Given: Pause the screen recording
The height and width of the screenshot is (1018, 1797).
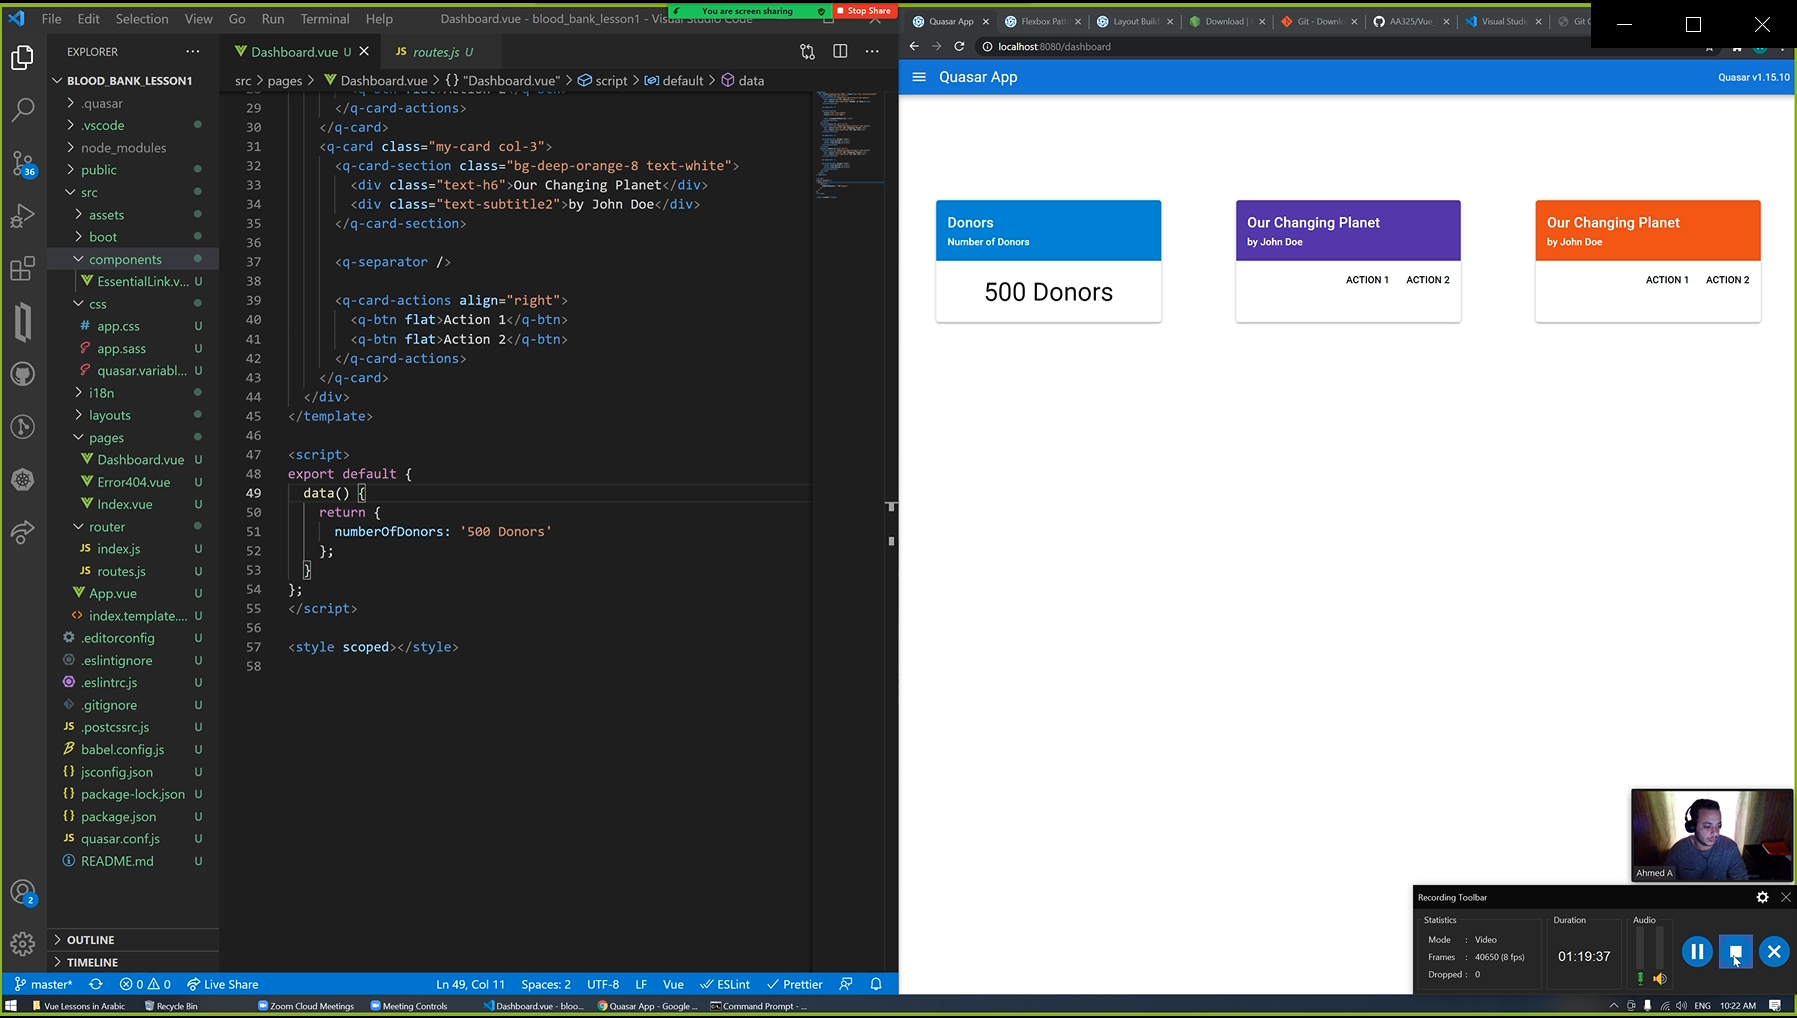Looking at the screenshot, I should coord(1697,952).
